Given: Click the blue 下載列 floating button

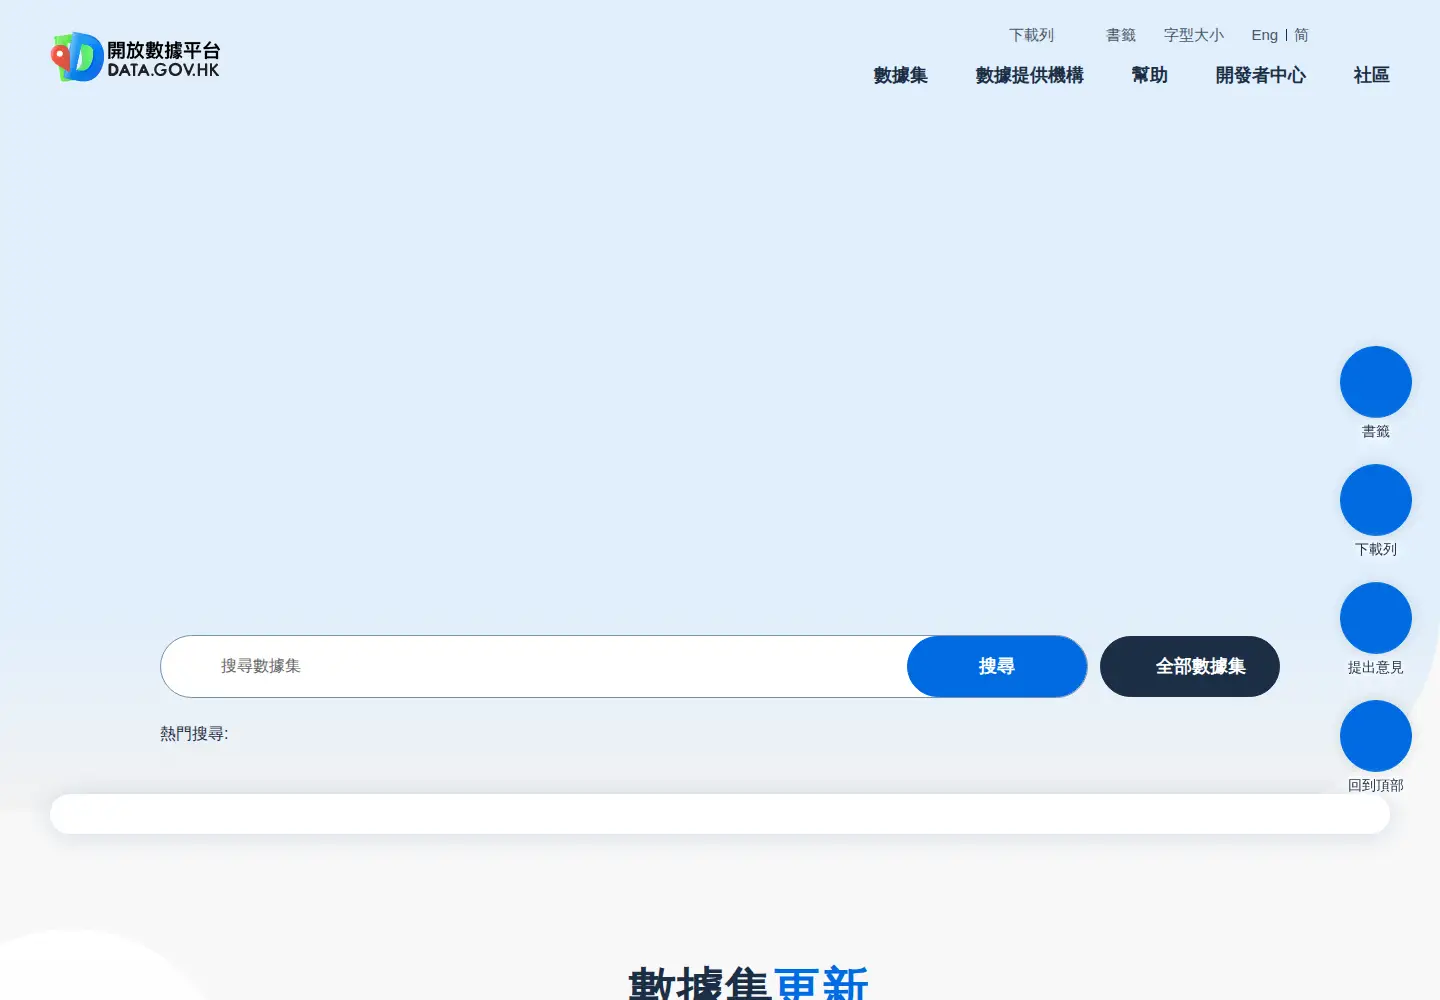Looking at the screenshot, I should [1375, 500].
